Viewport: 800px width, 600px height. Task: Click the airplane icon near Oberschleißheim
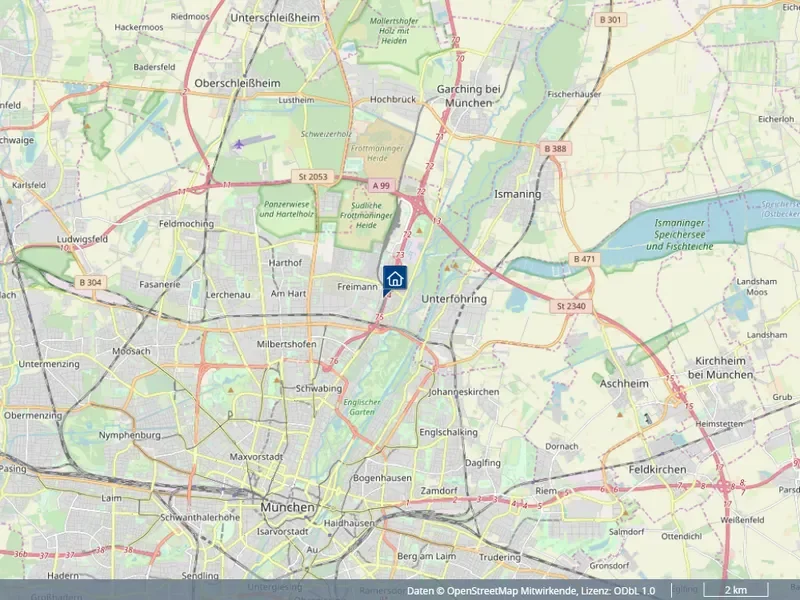[238, 144]
